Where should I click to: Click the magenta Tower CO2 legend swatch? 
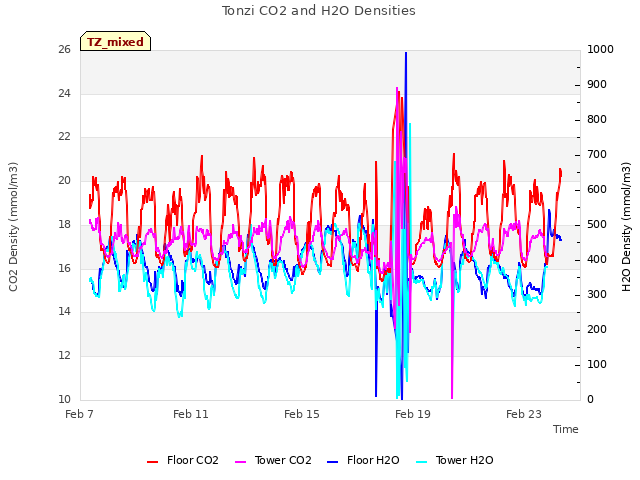(x=240, y=462)
